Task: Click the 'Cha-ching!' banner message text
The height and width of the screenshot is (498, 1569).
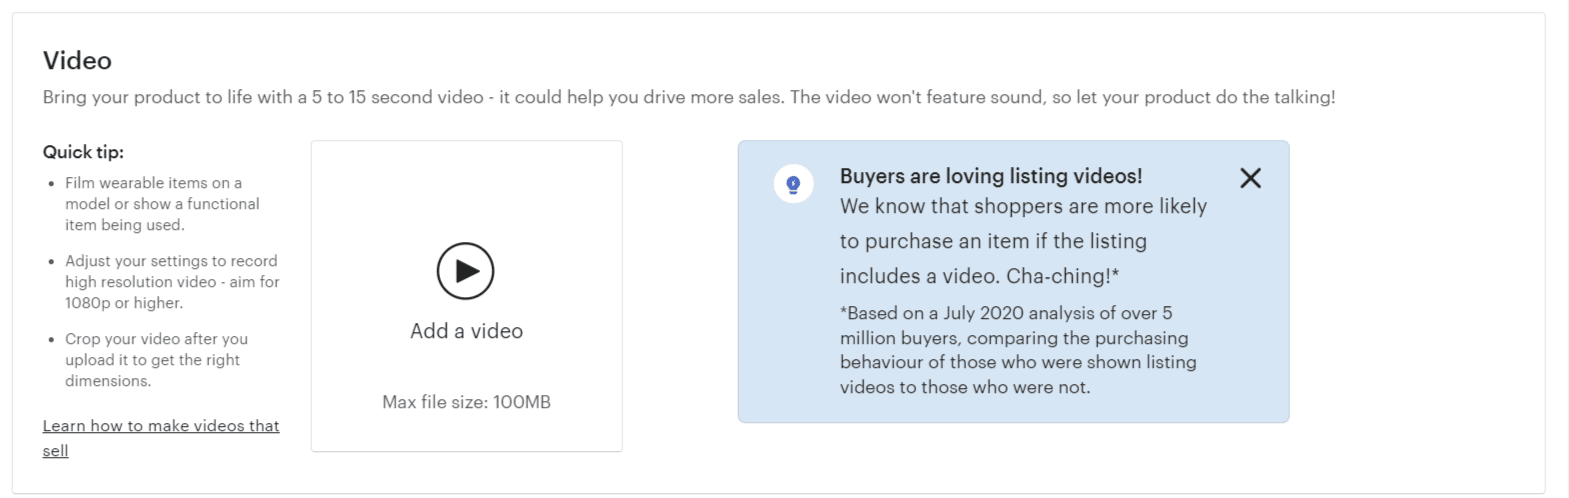Action: click(1023, 241)
